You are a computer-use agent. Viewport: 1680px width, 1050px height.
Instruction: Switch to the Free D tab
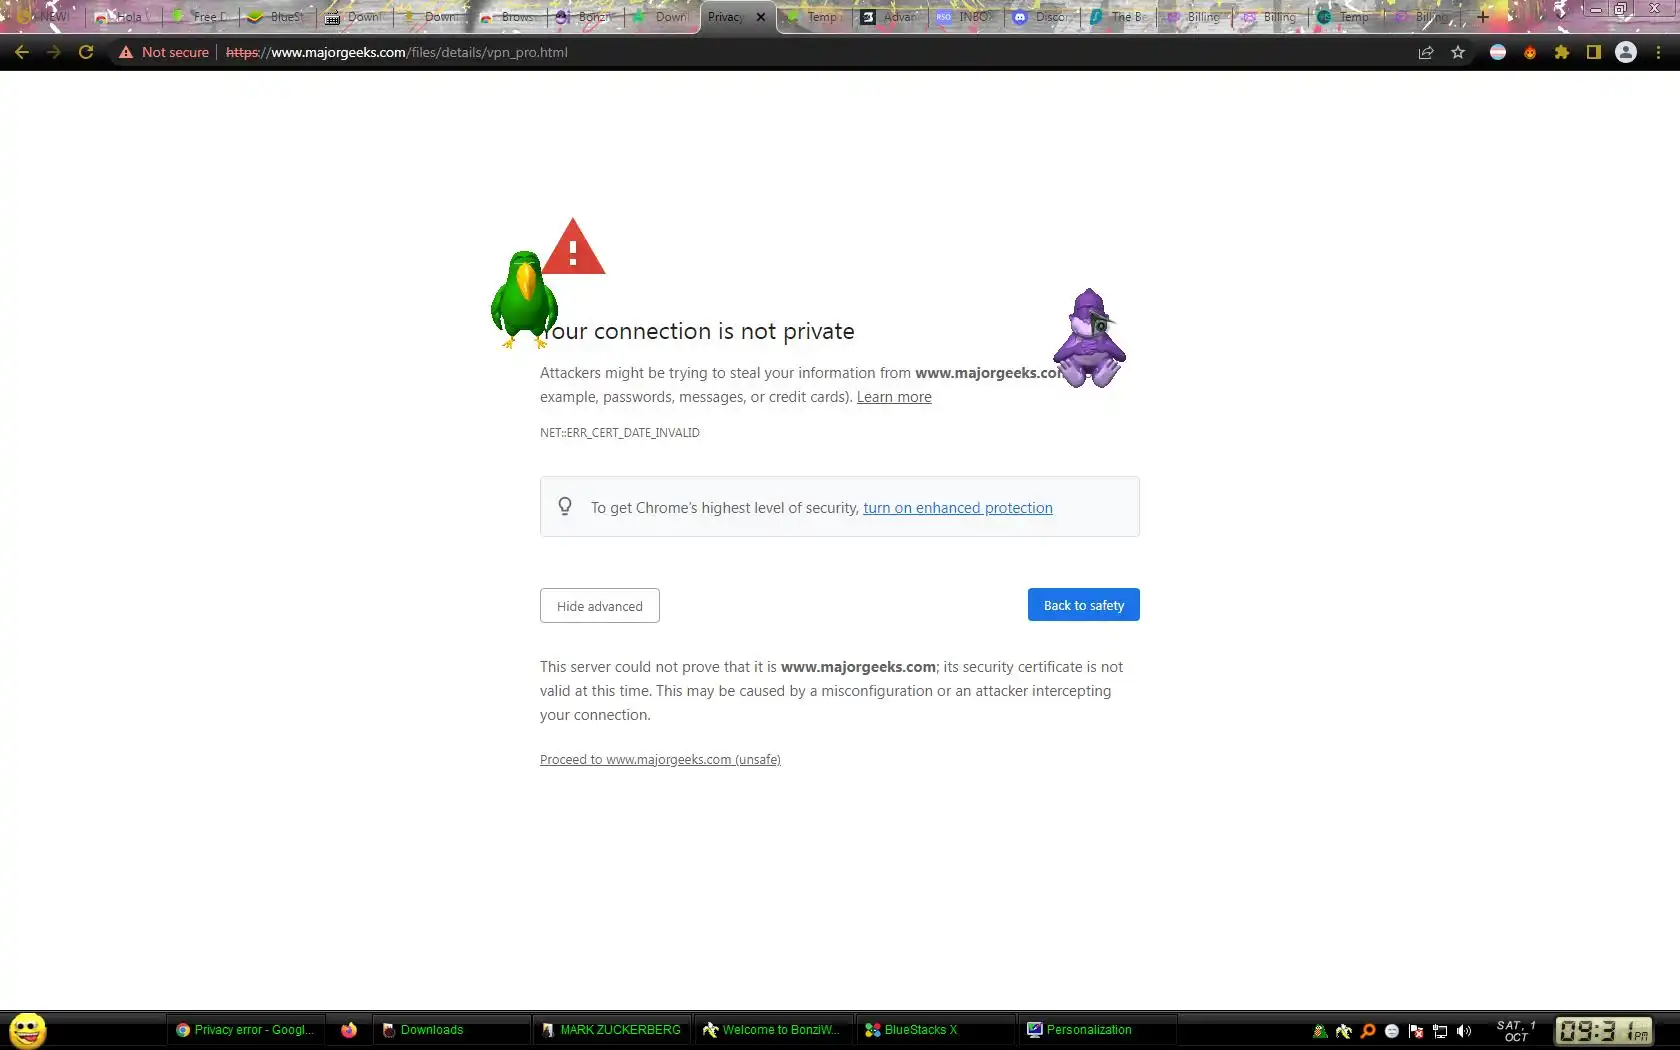click(x=200, y=17)
